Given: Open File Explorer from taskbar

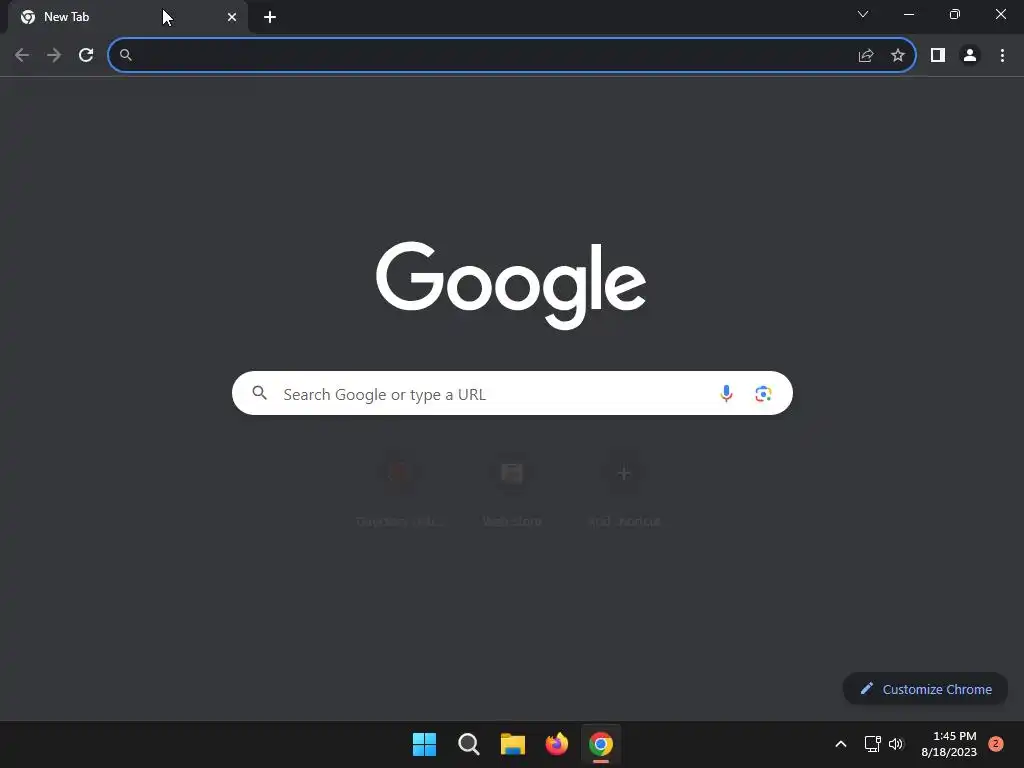Looking at the screenshot, I should click(513, 744).
